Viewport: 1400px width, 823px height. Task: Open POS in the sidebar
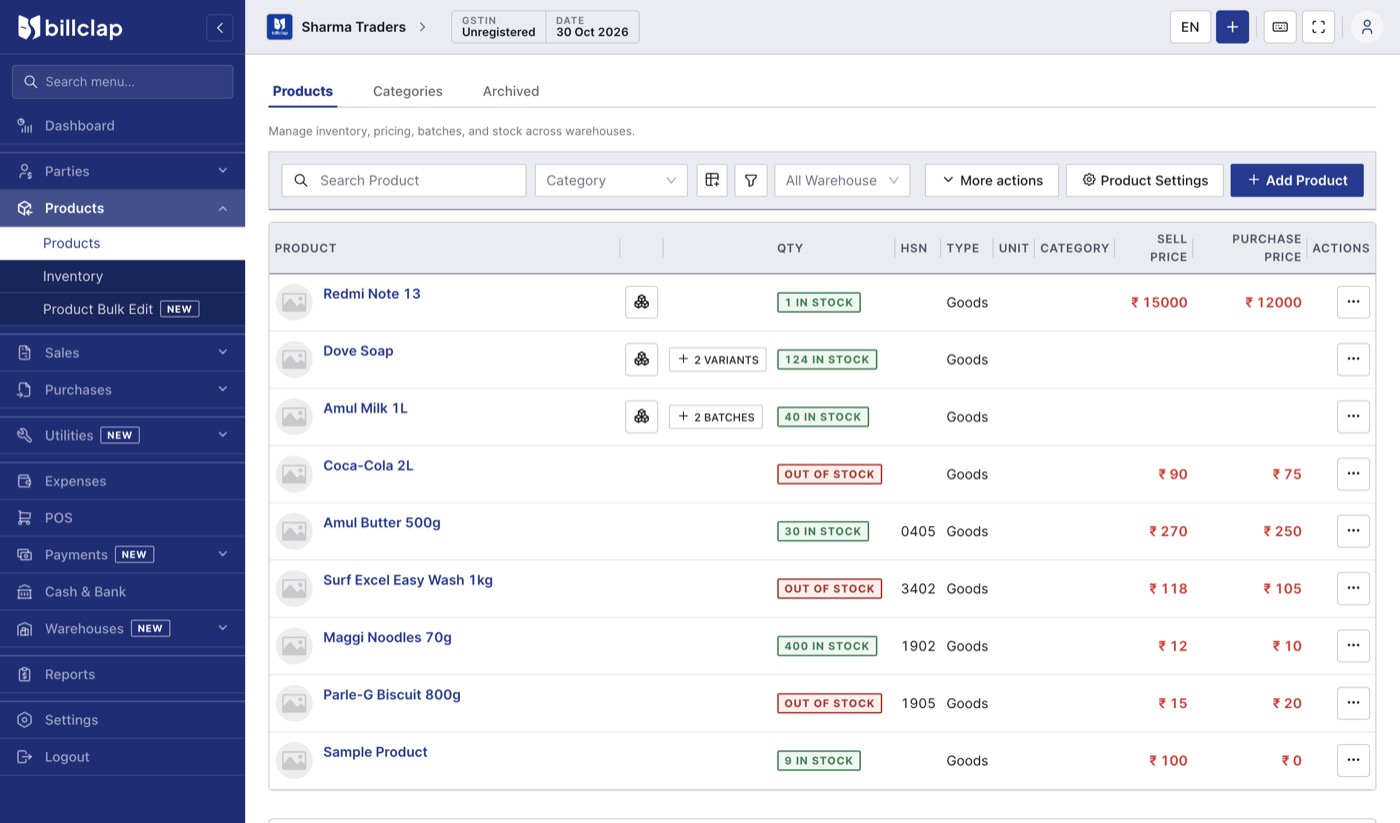click(x=122, y=517)
